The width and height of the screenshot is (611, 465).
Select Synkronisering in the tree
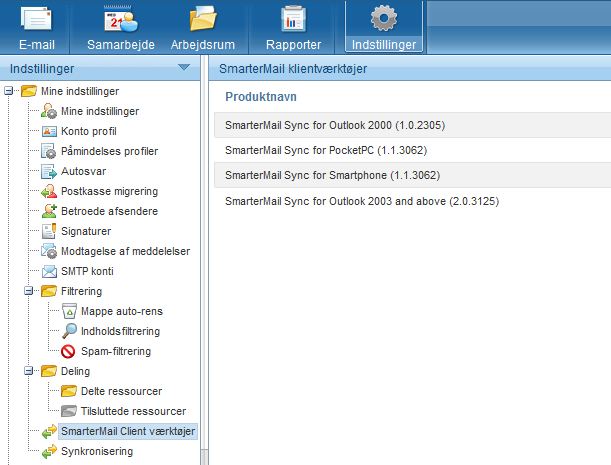(97, 451)
